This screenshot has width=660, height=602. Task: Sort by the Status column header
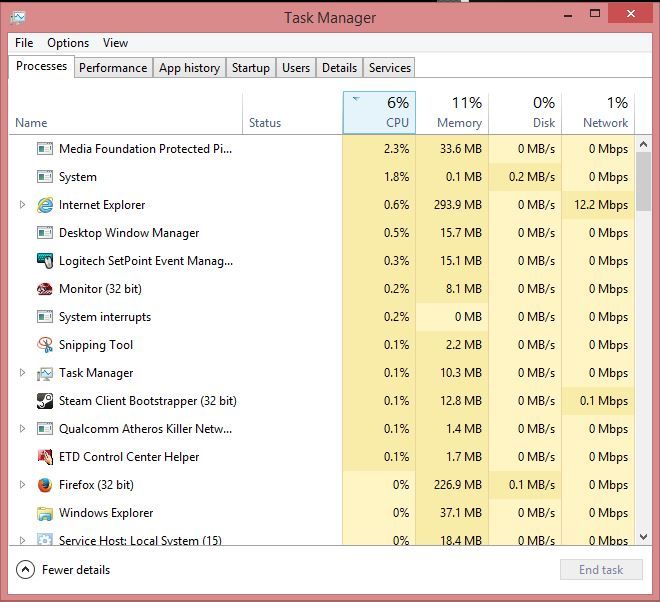[293, 113]
